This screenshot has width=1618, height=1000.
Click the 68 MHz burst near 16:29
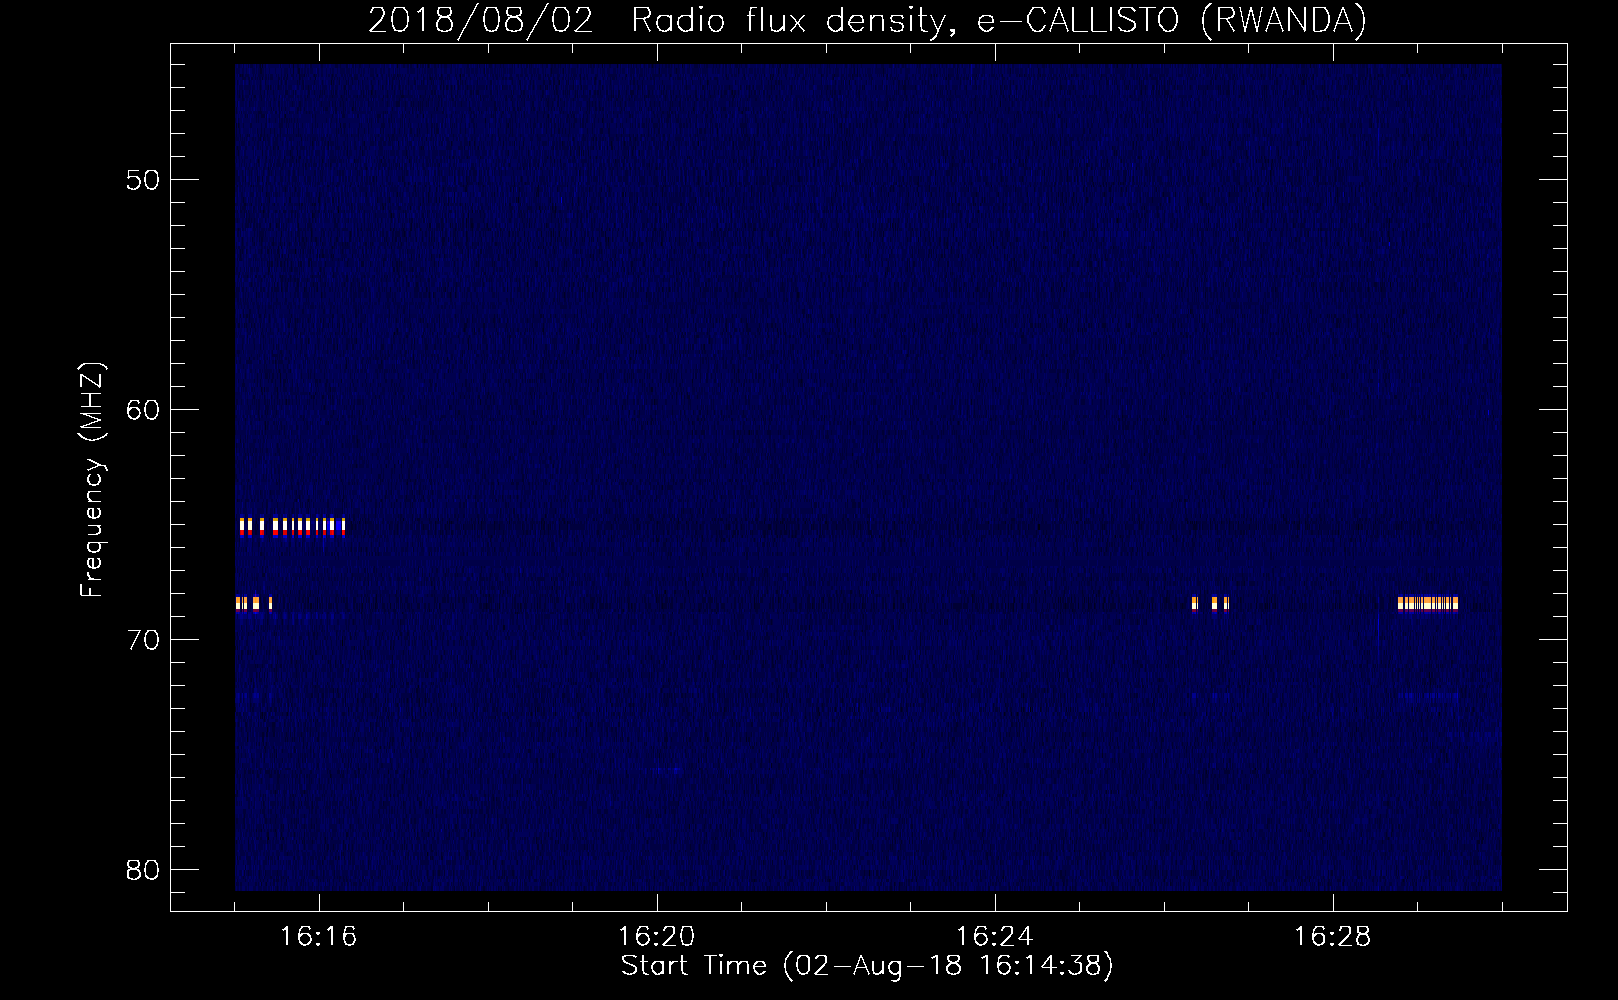point(1428,603)
